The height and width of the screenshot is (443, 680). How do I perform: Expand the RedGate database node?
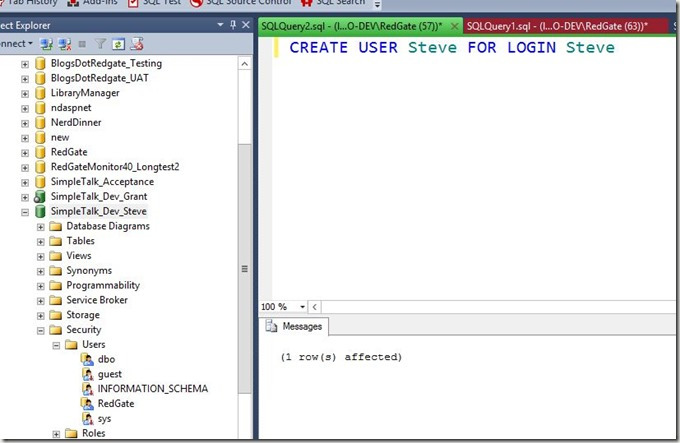point(25,153)
